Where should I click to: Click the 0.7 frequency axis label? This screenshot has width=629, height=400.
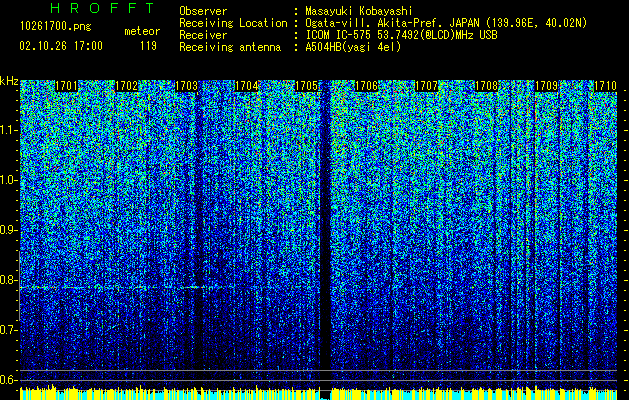(9, 330)
